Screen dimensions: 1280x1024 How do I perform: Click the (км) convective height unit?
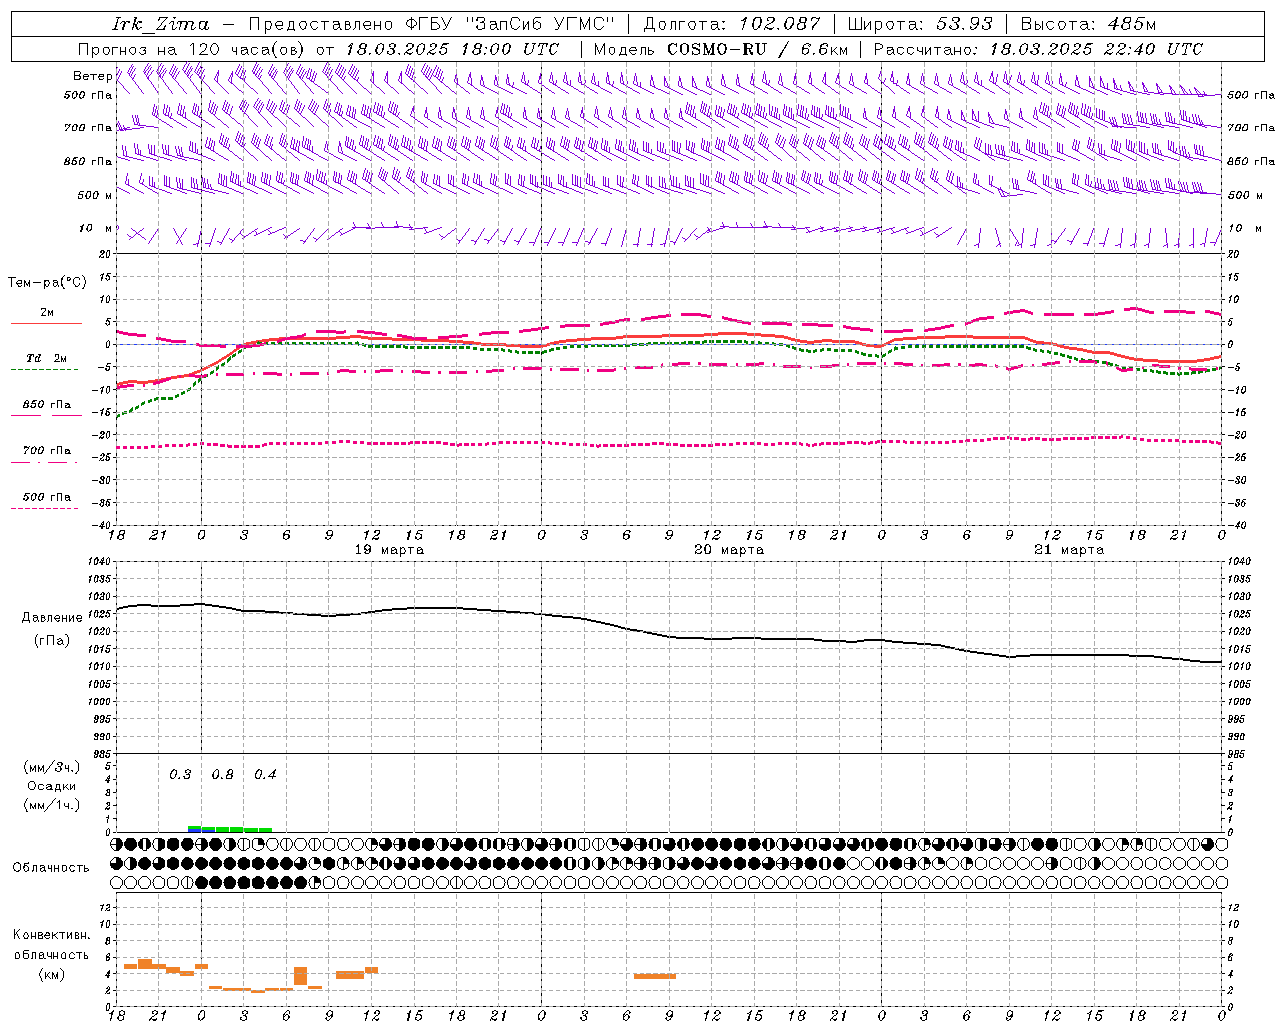coord(51,975)
